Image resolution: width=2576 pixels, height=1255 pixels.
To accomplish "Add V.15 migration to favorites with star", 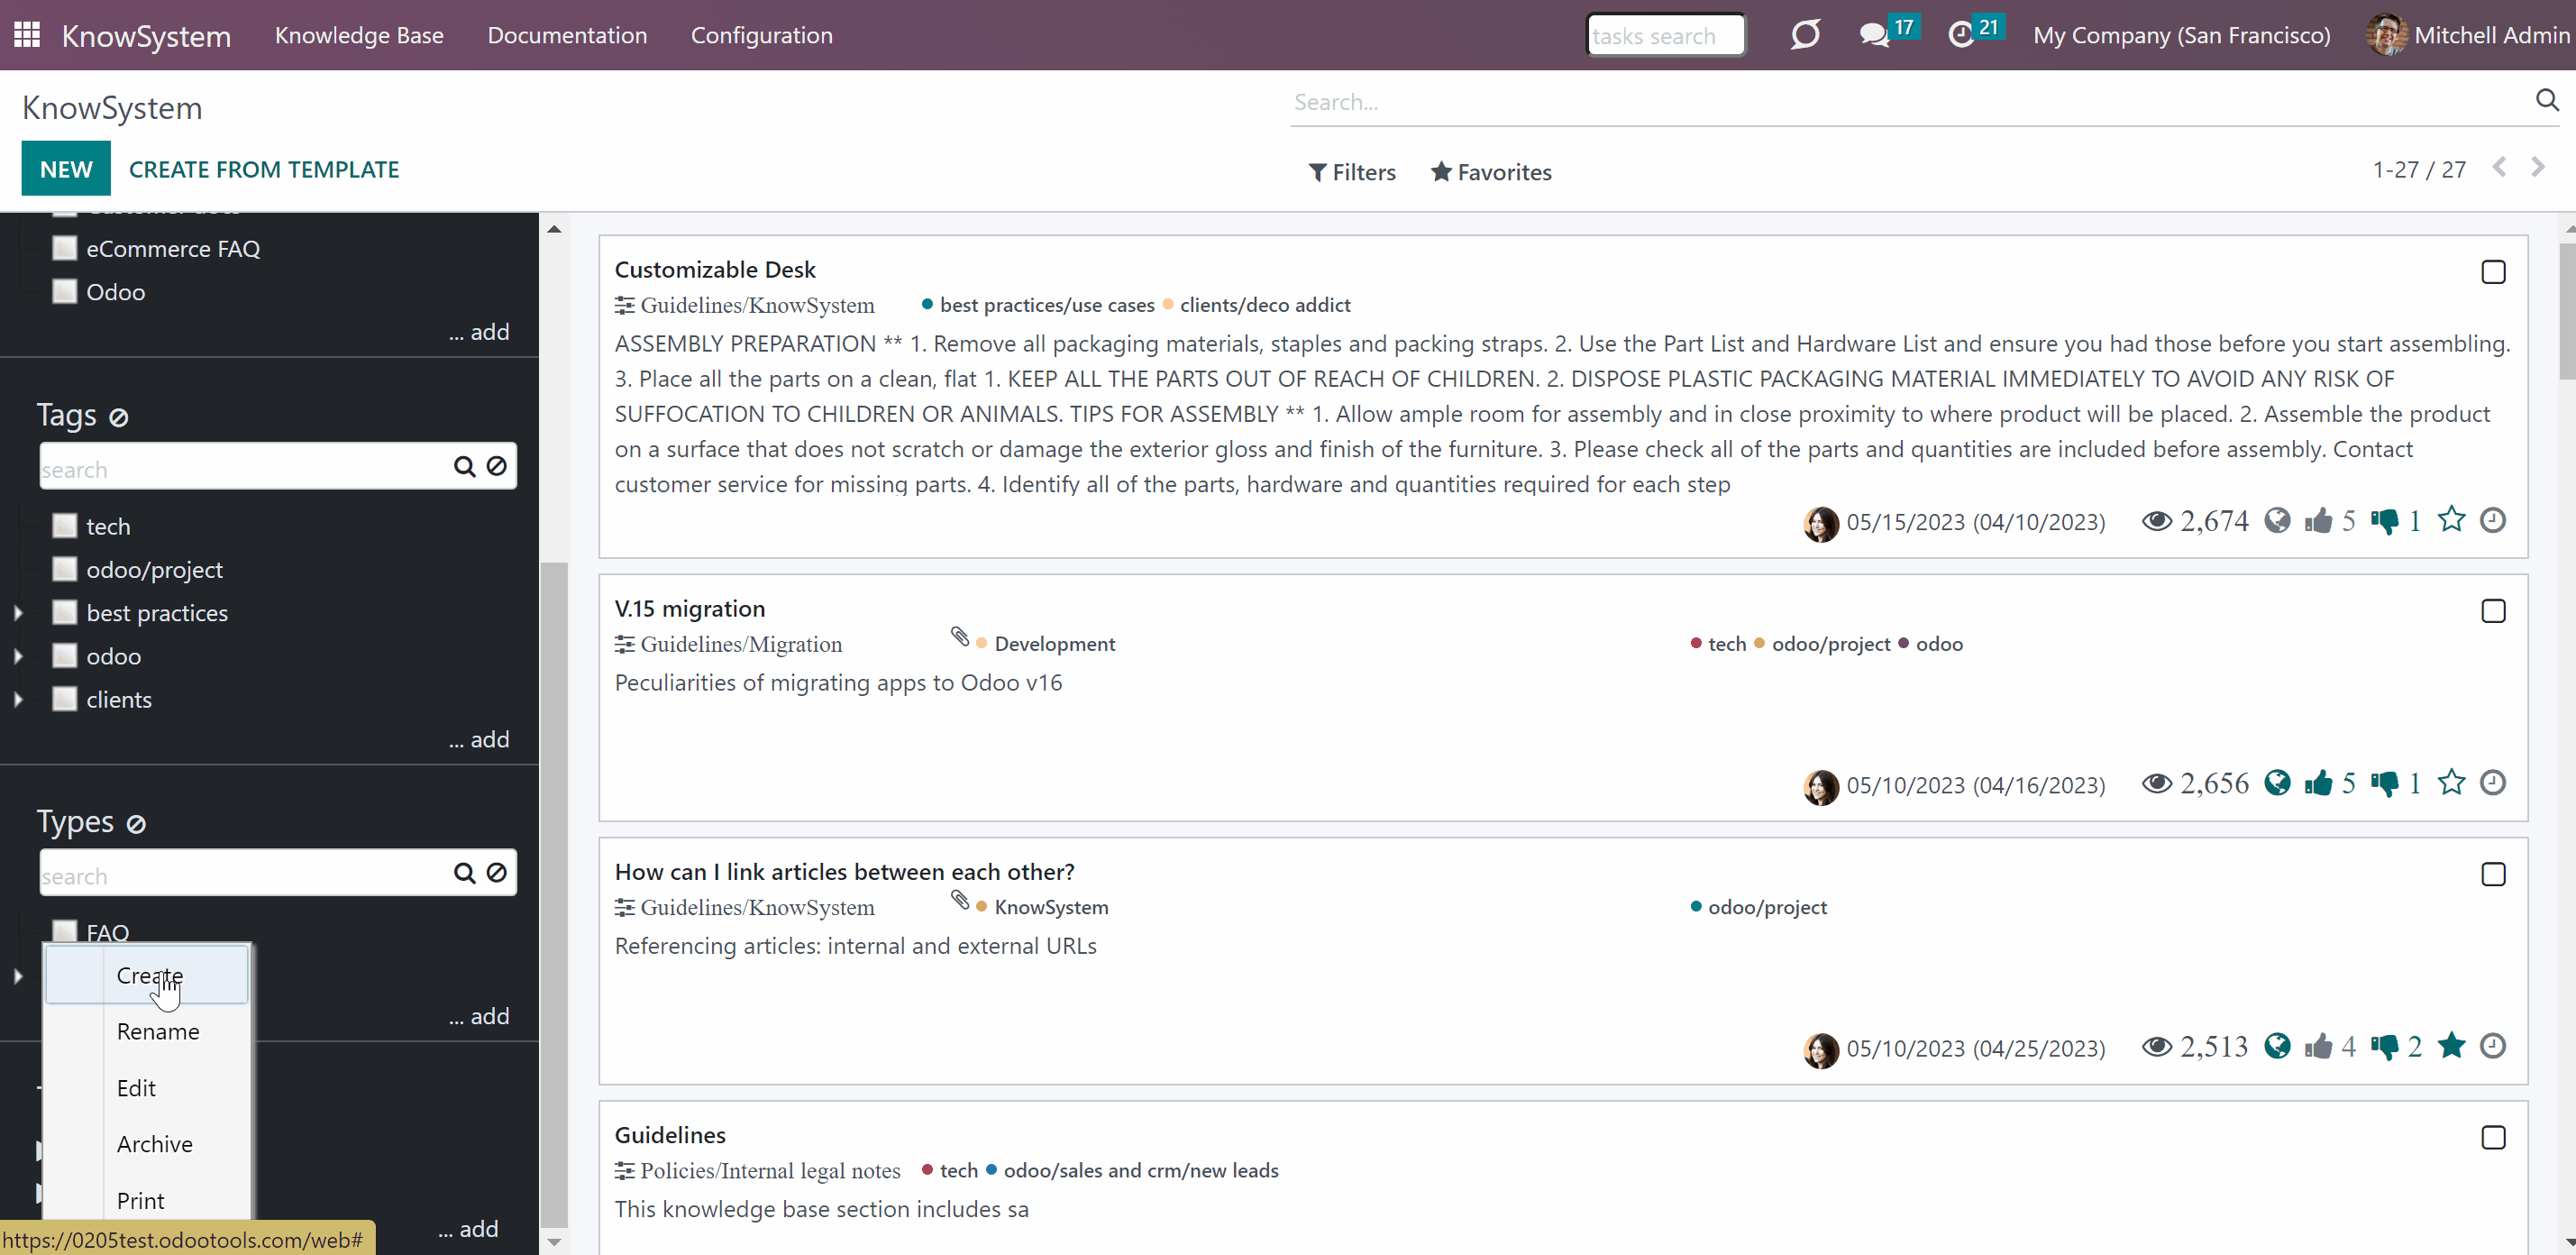I will [2451, 782].
